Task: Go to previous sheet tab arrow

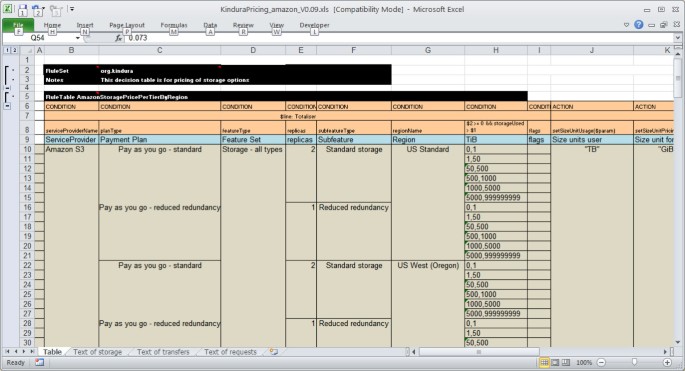Action: (16, 351)
